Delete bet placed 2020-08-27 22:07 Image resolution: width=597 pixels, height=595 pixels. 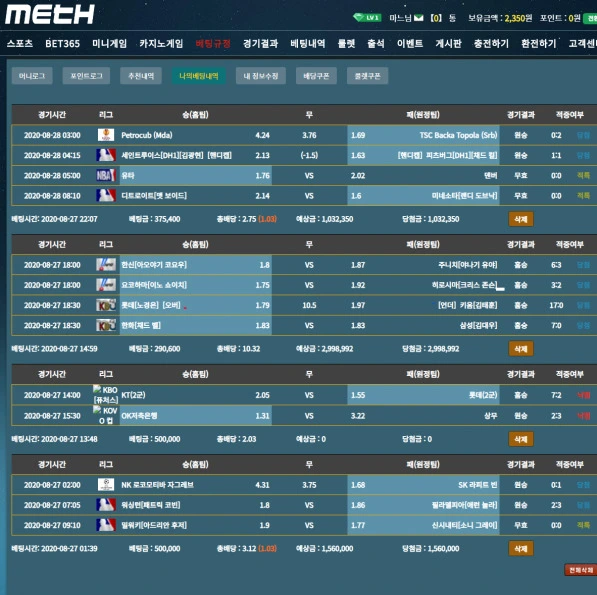(x=521, y=219)
